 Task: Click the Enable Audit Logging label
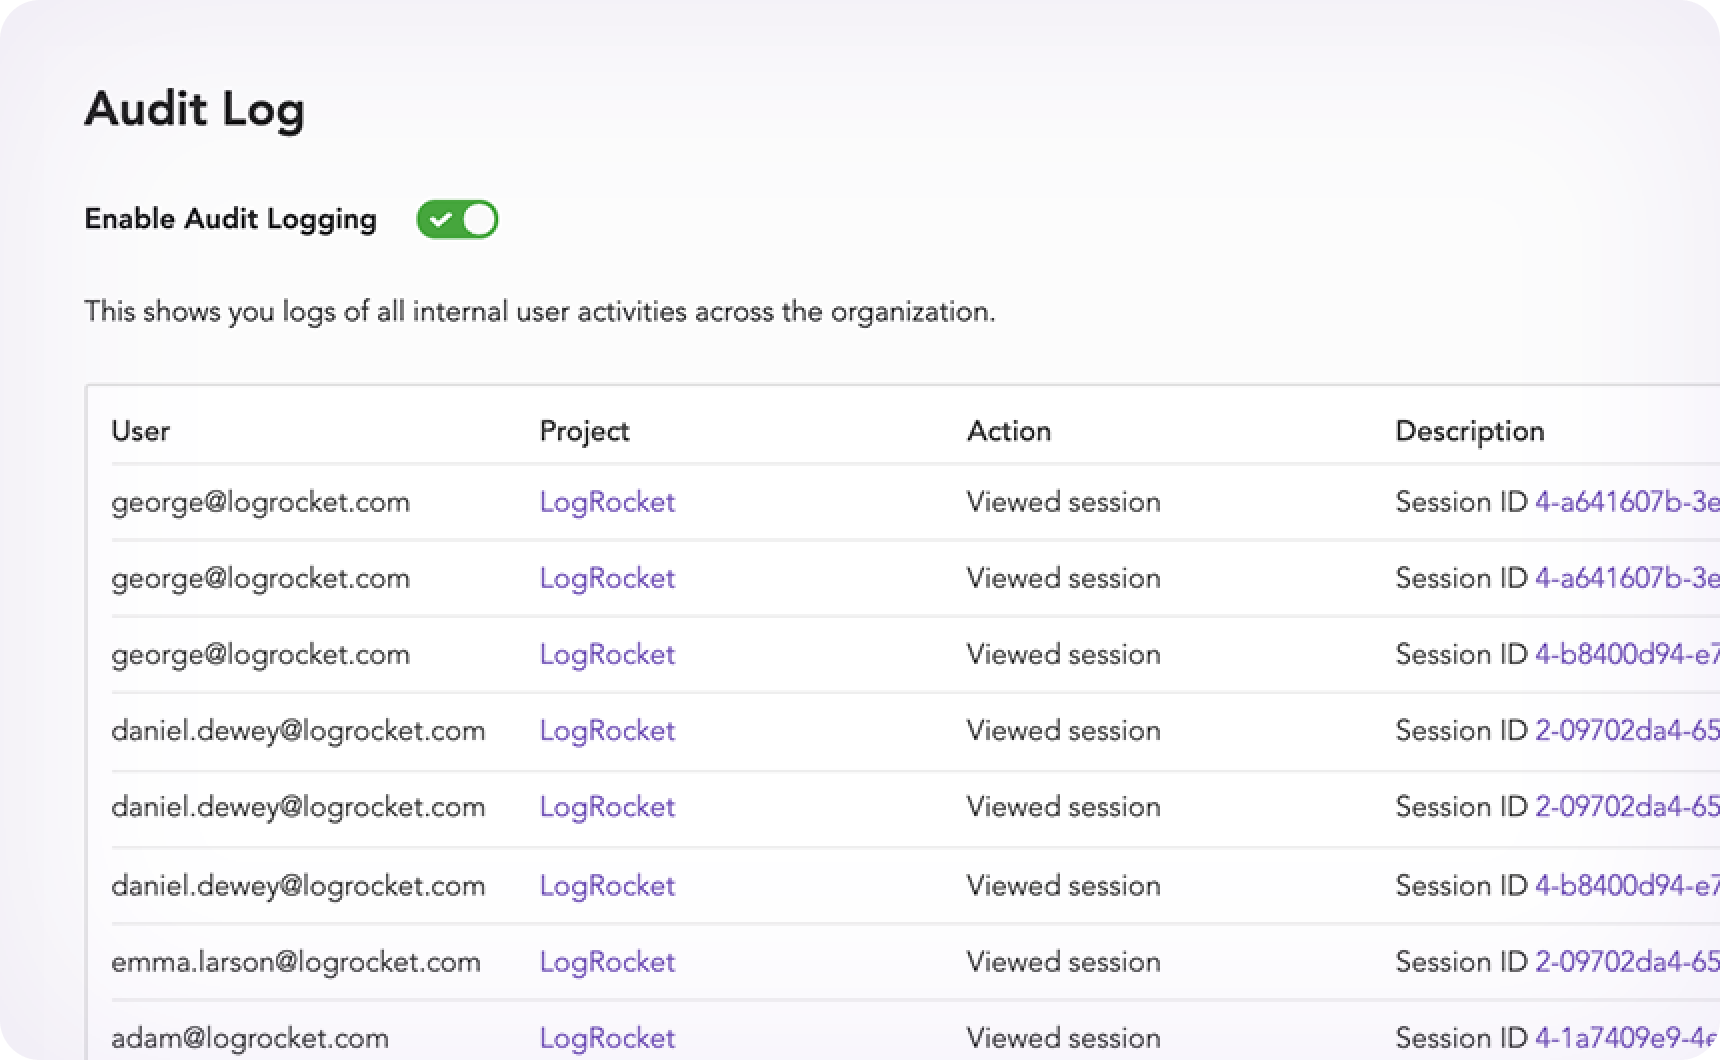coord(230,220)
